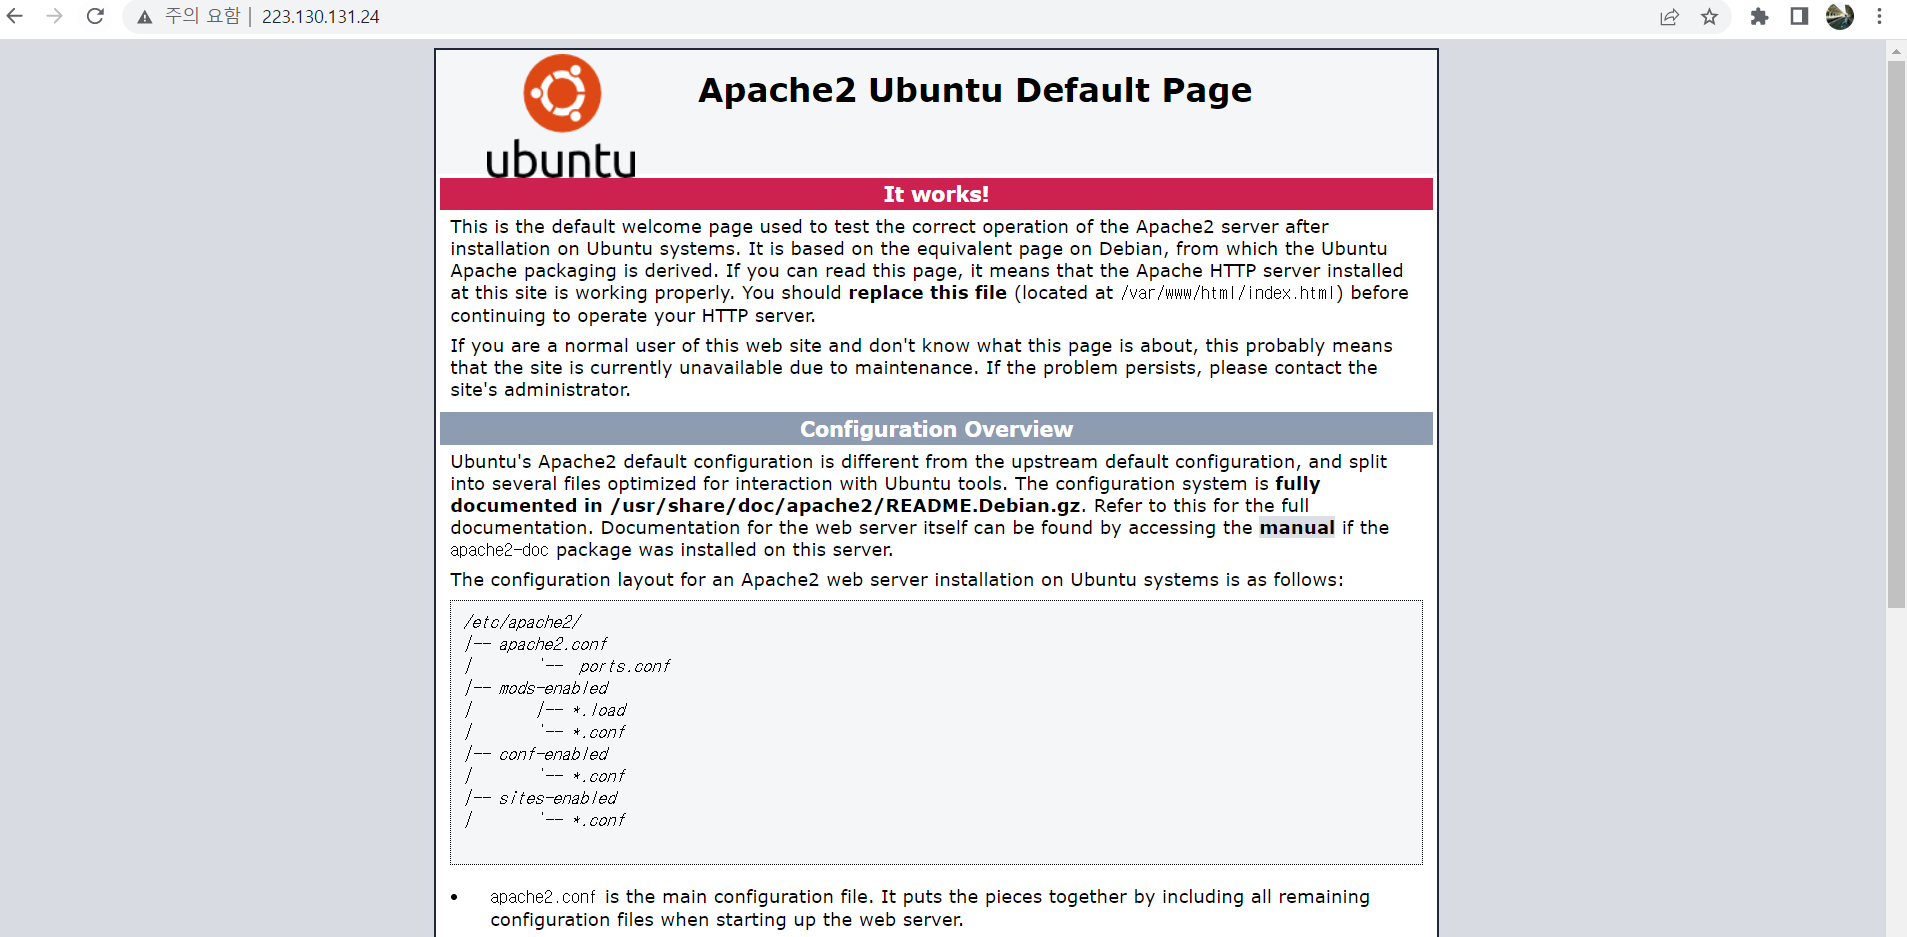
Task: Click the /etc/apache2/ line in tree
Action: [522, 622]
